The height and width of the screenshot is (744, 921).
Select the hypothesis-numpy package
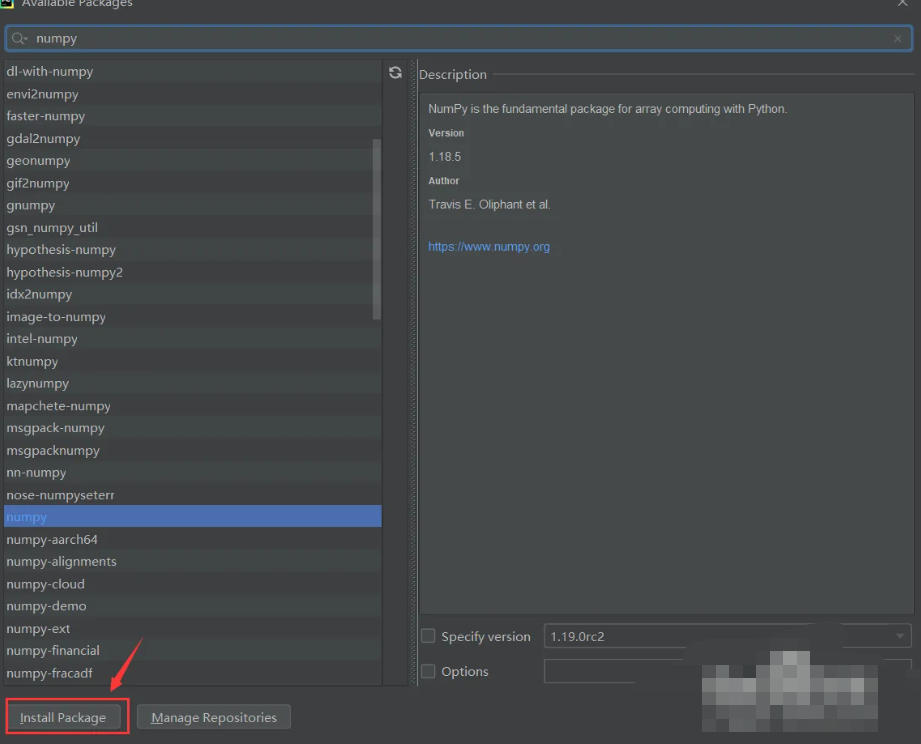pyautogui.click(x=62, y=249)
